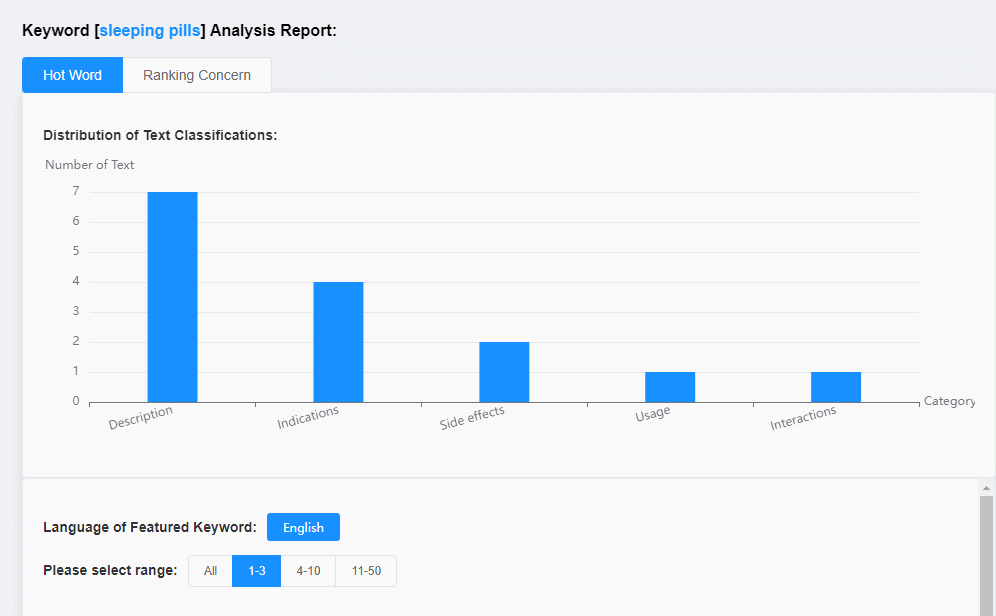Select English as featured keyword language

pyautogui.click(x=303, y=527)
